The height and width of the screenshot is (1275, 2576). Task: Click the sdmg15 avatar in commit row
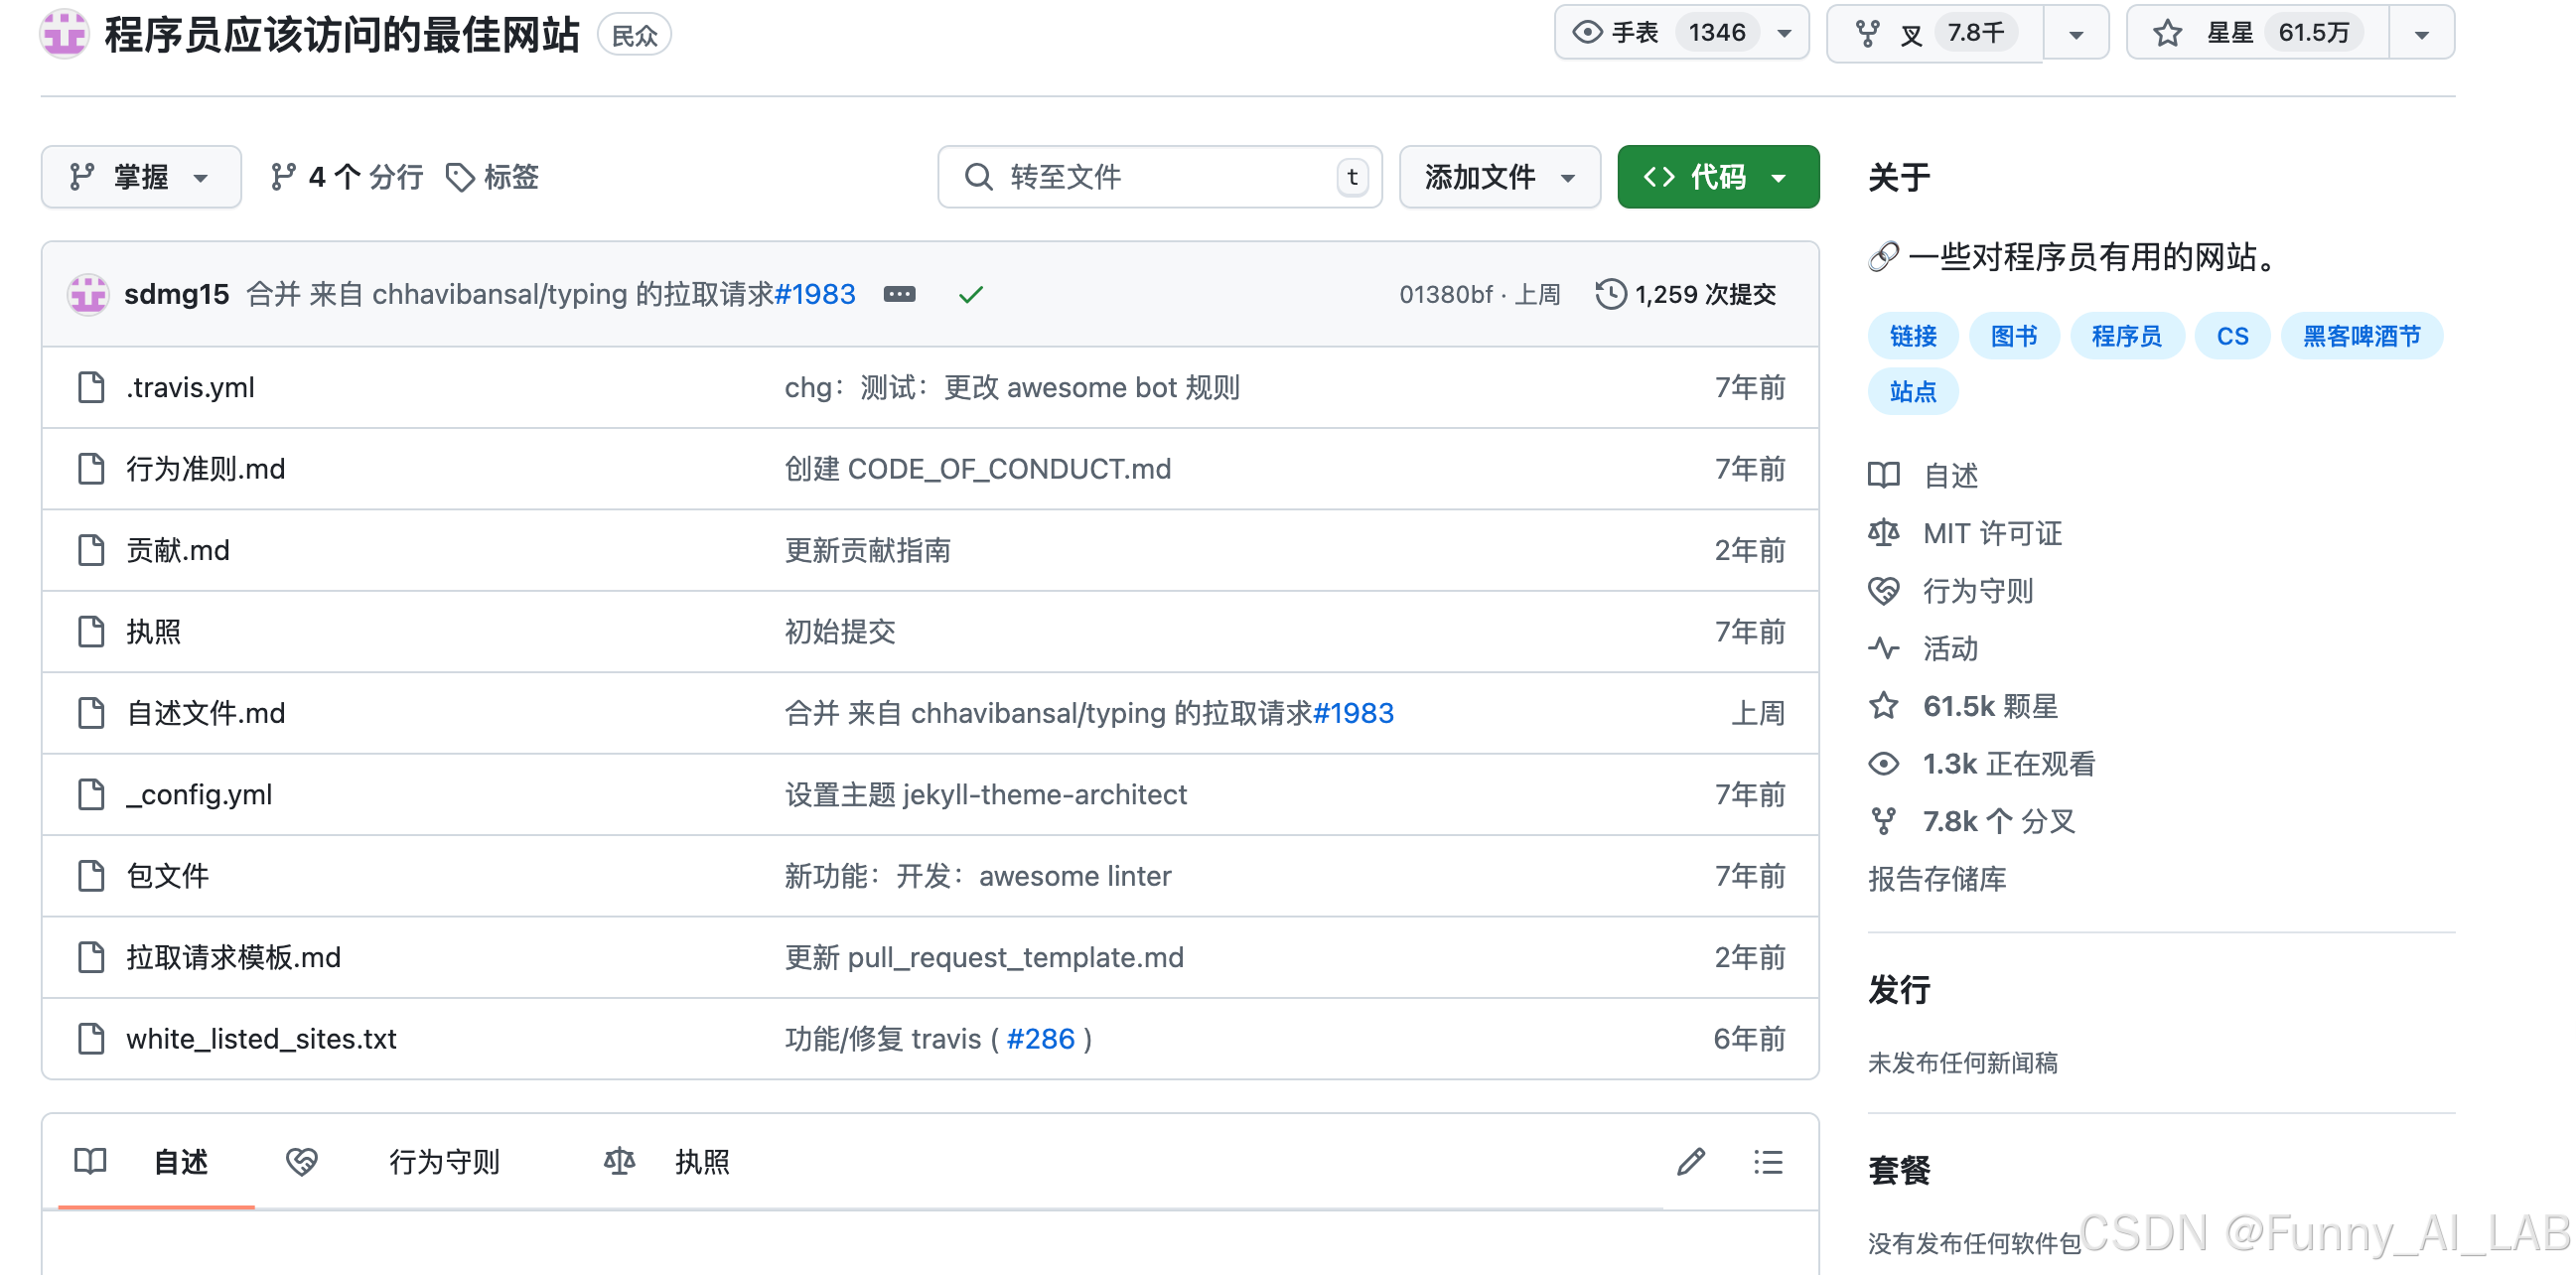coord(88,294)
